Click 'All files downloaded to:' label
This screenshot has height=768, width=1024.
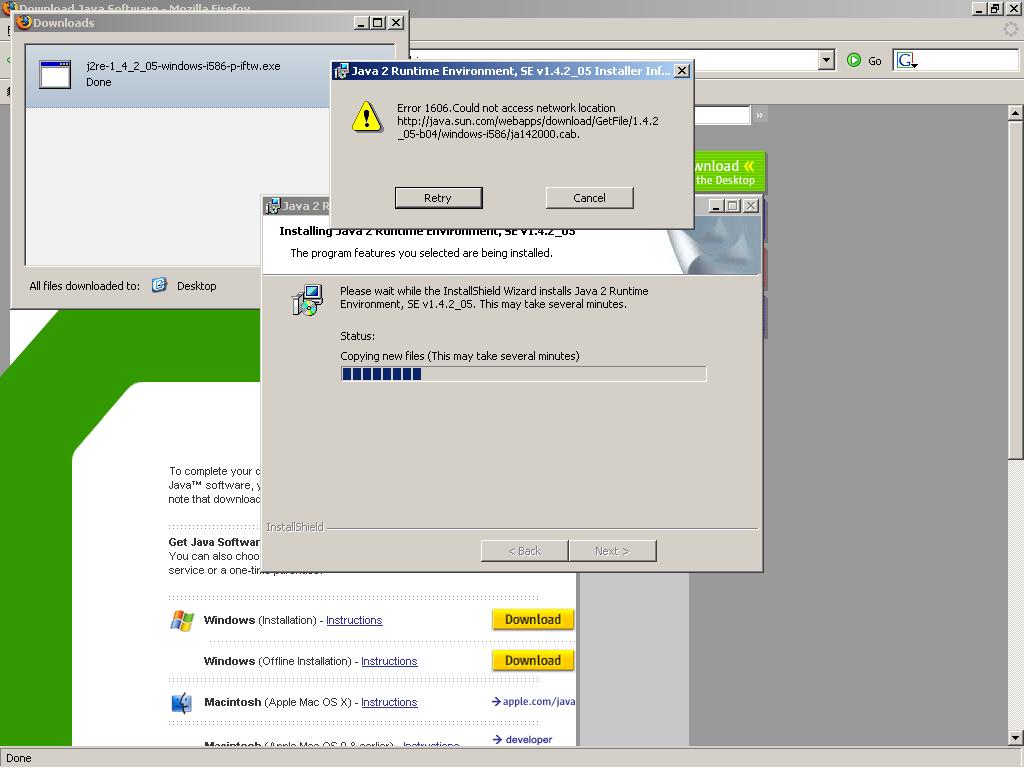pyautogui.click(x=84, y=286)
